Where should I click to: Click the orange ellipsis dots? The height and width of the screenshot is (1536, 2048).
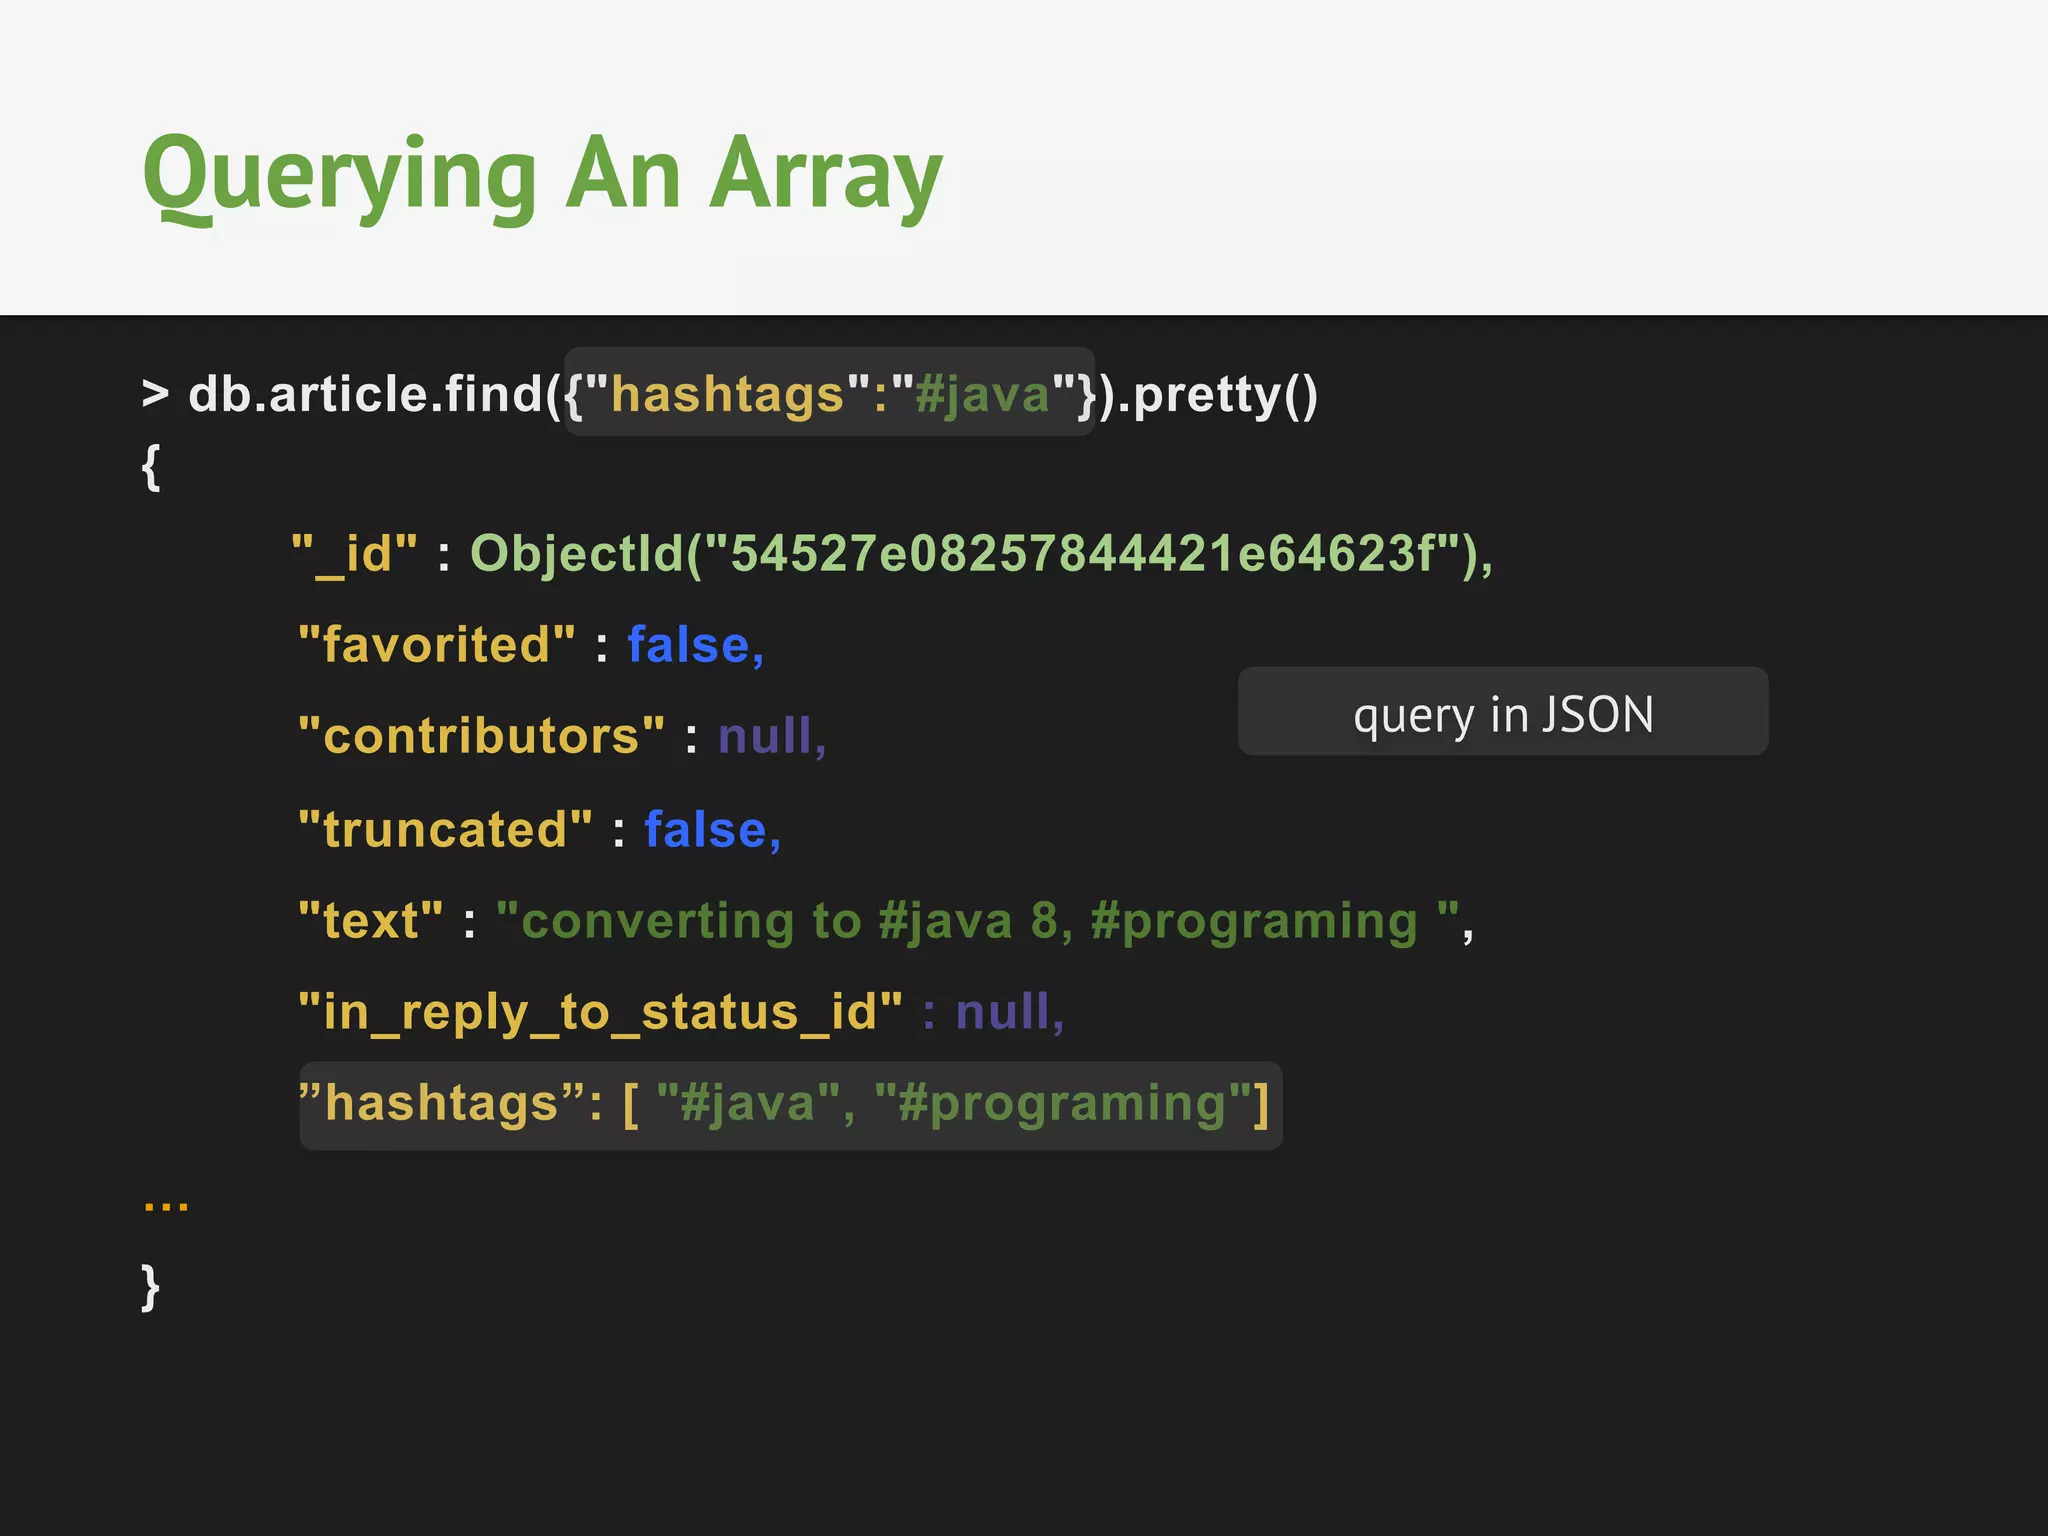pos(166,1206)
